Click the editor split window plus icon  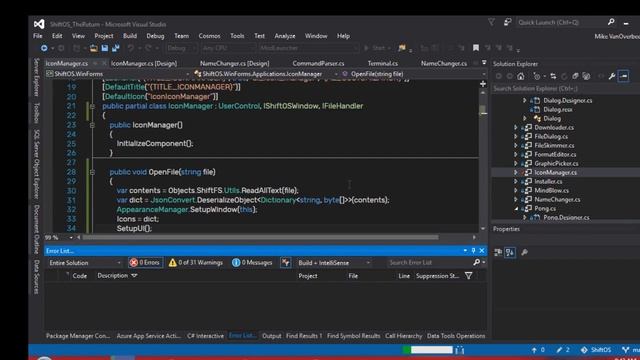tap(483, 84)
